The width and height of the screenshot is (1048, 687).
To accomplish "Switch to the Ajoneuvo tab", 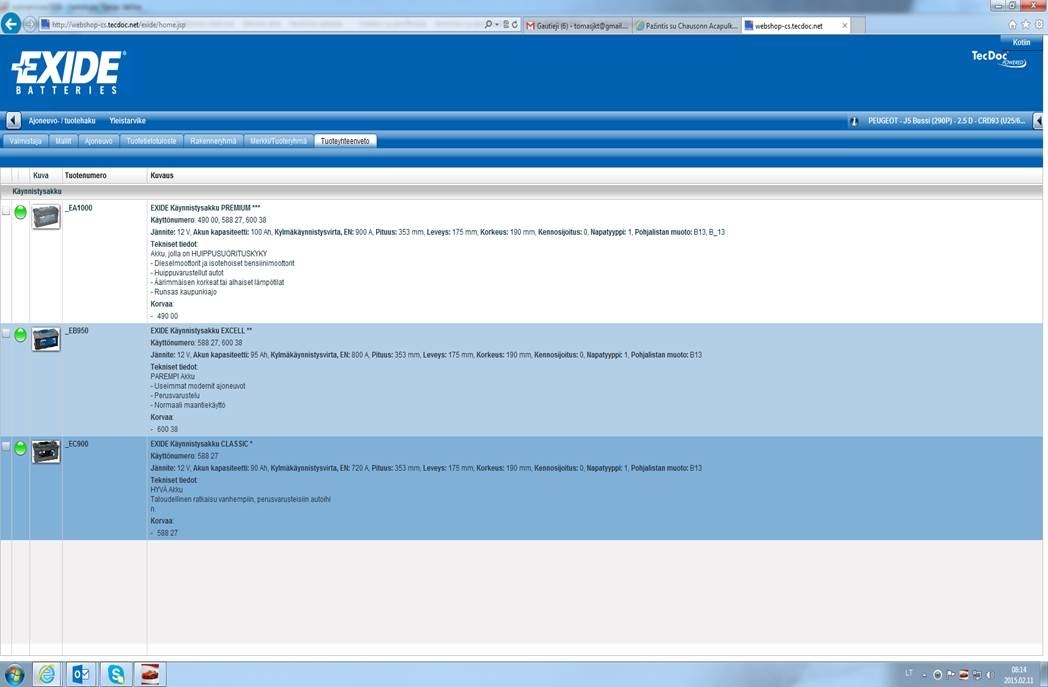I will [x=98, y=141].
